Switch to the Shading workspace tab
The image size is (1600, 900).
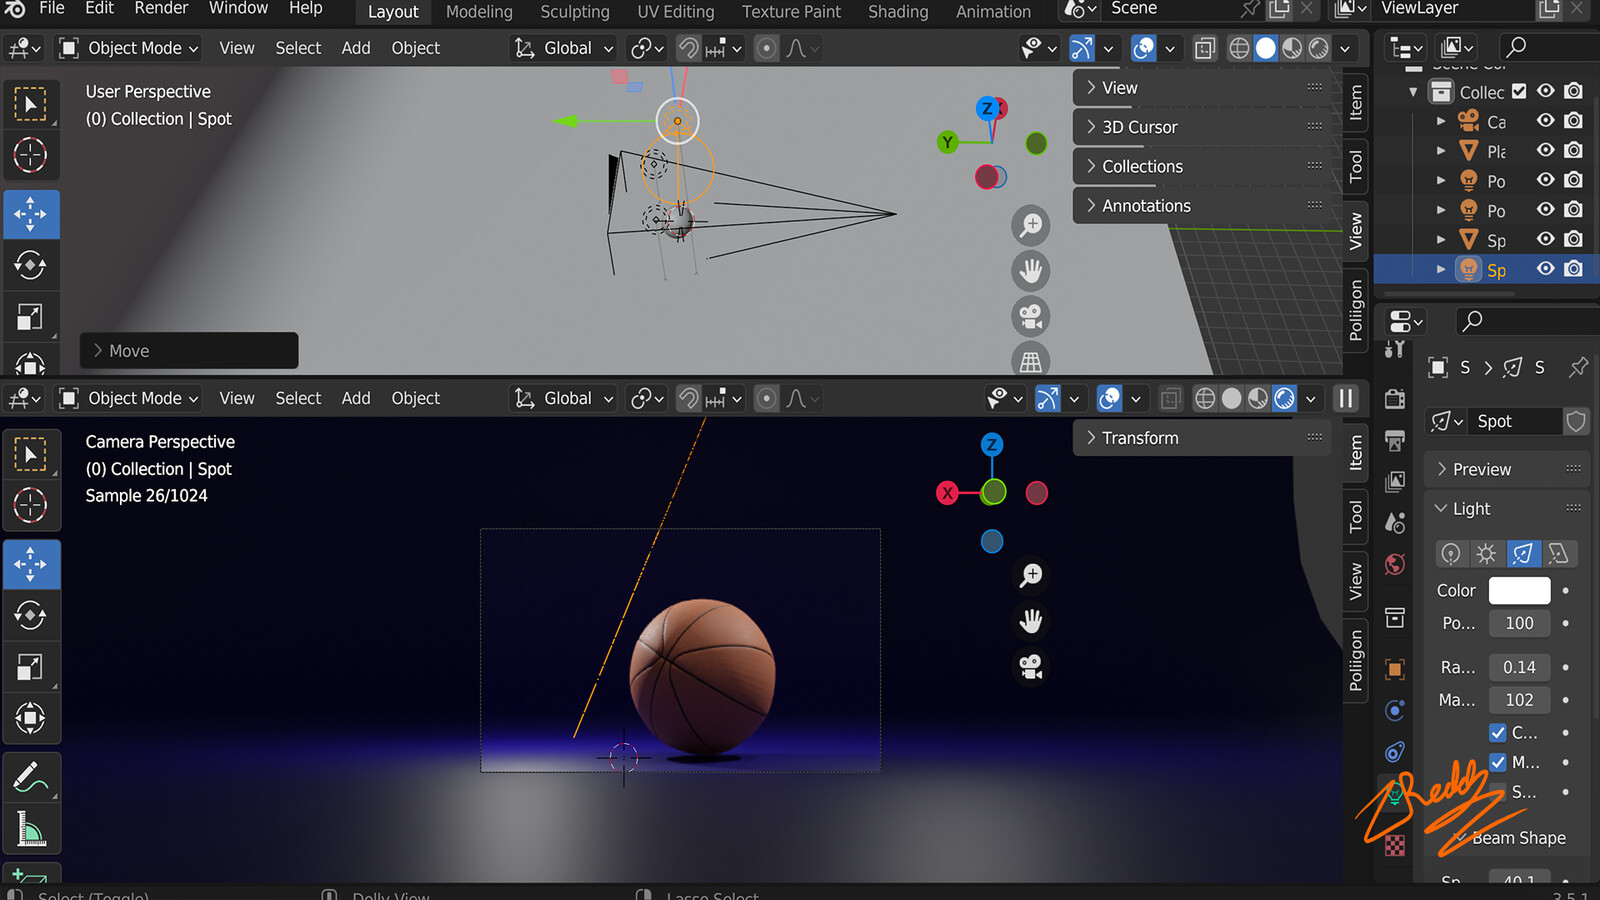[x=898, y=12]
